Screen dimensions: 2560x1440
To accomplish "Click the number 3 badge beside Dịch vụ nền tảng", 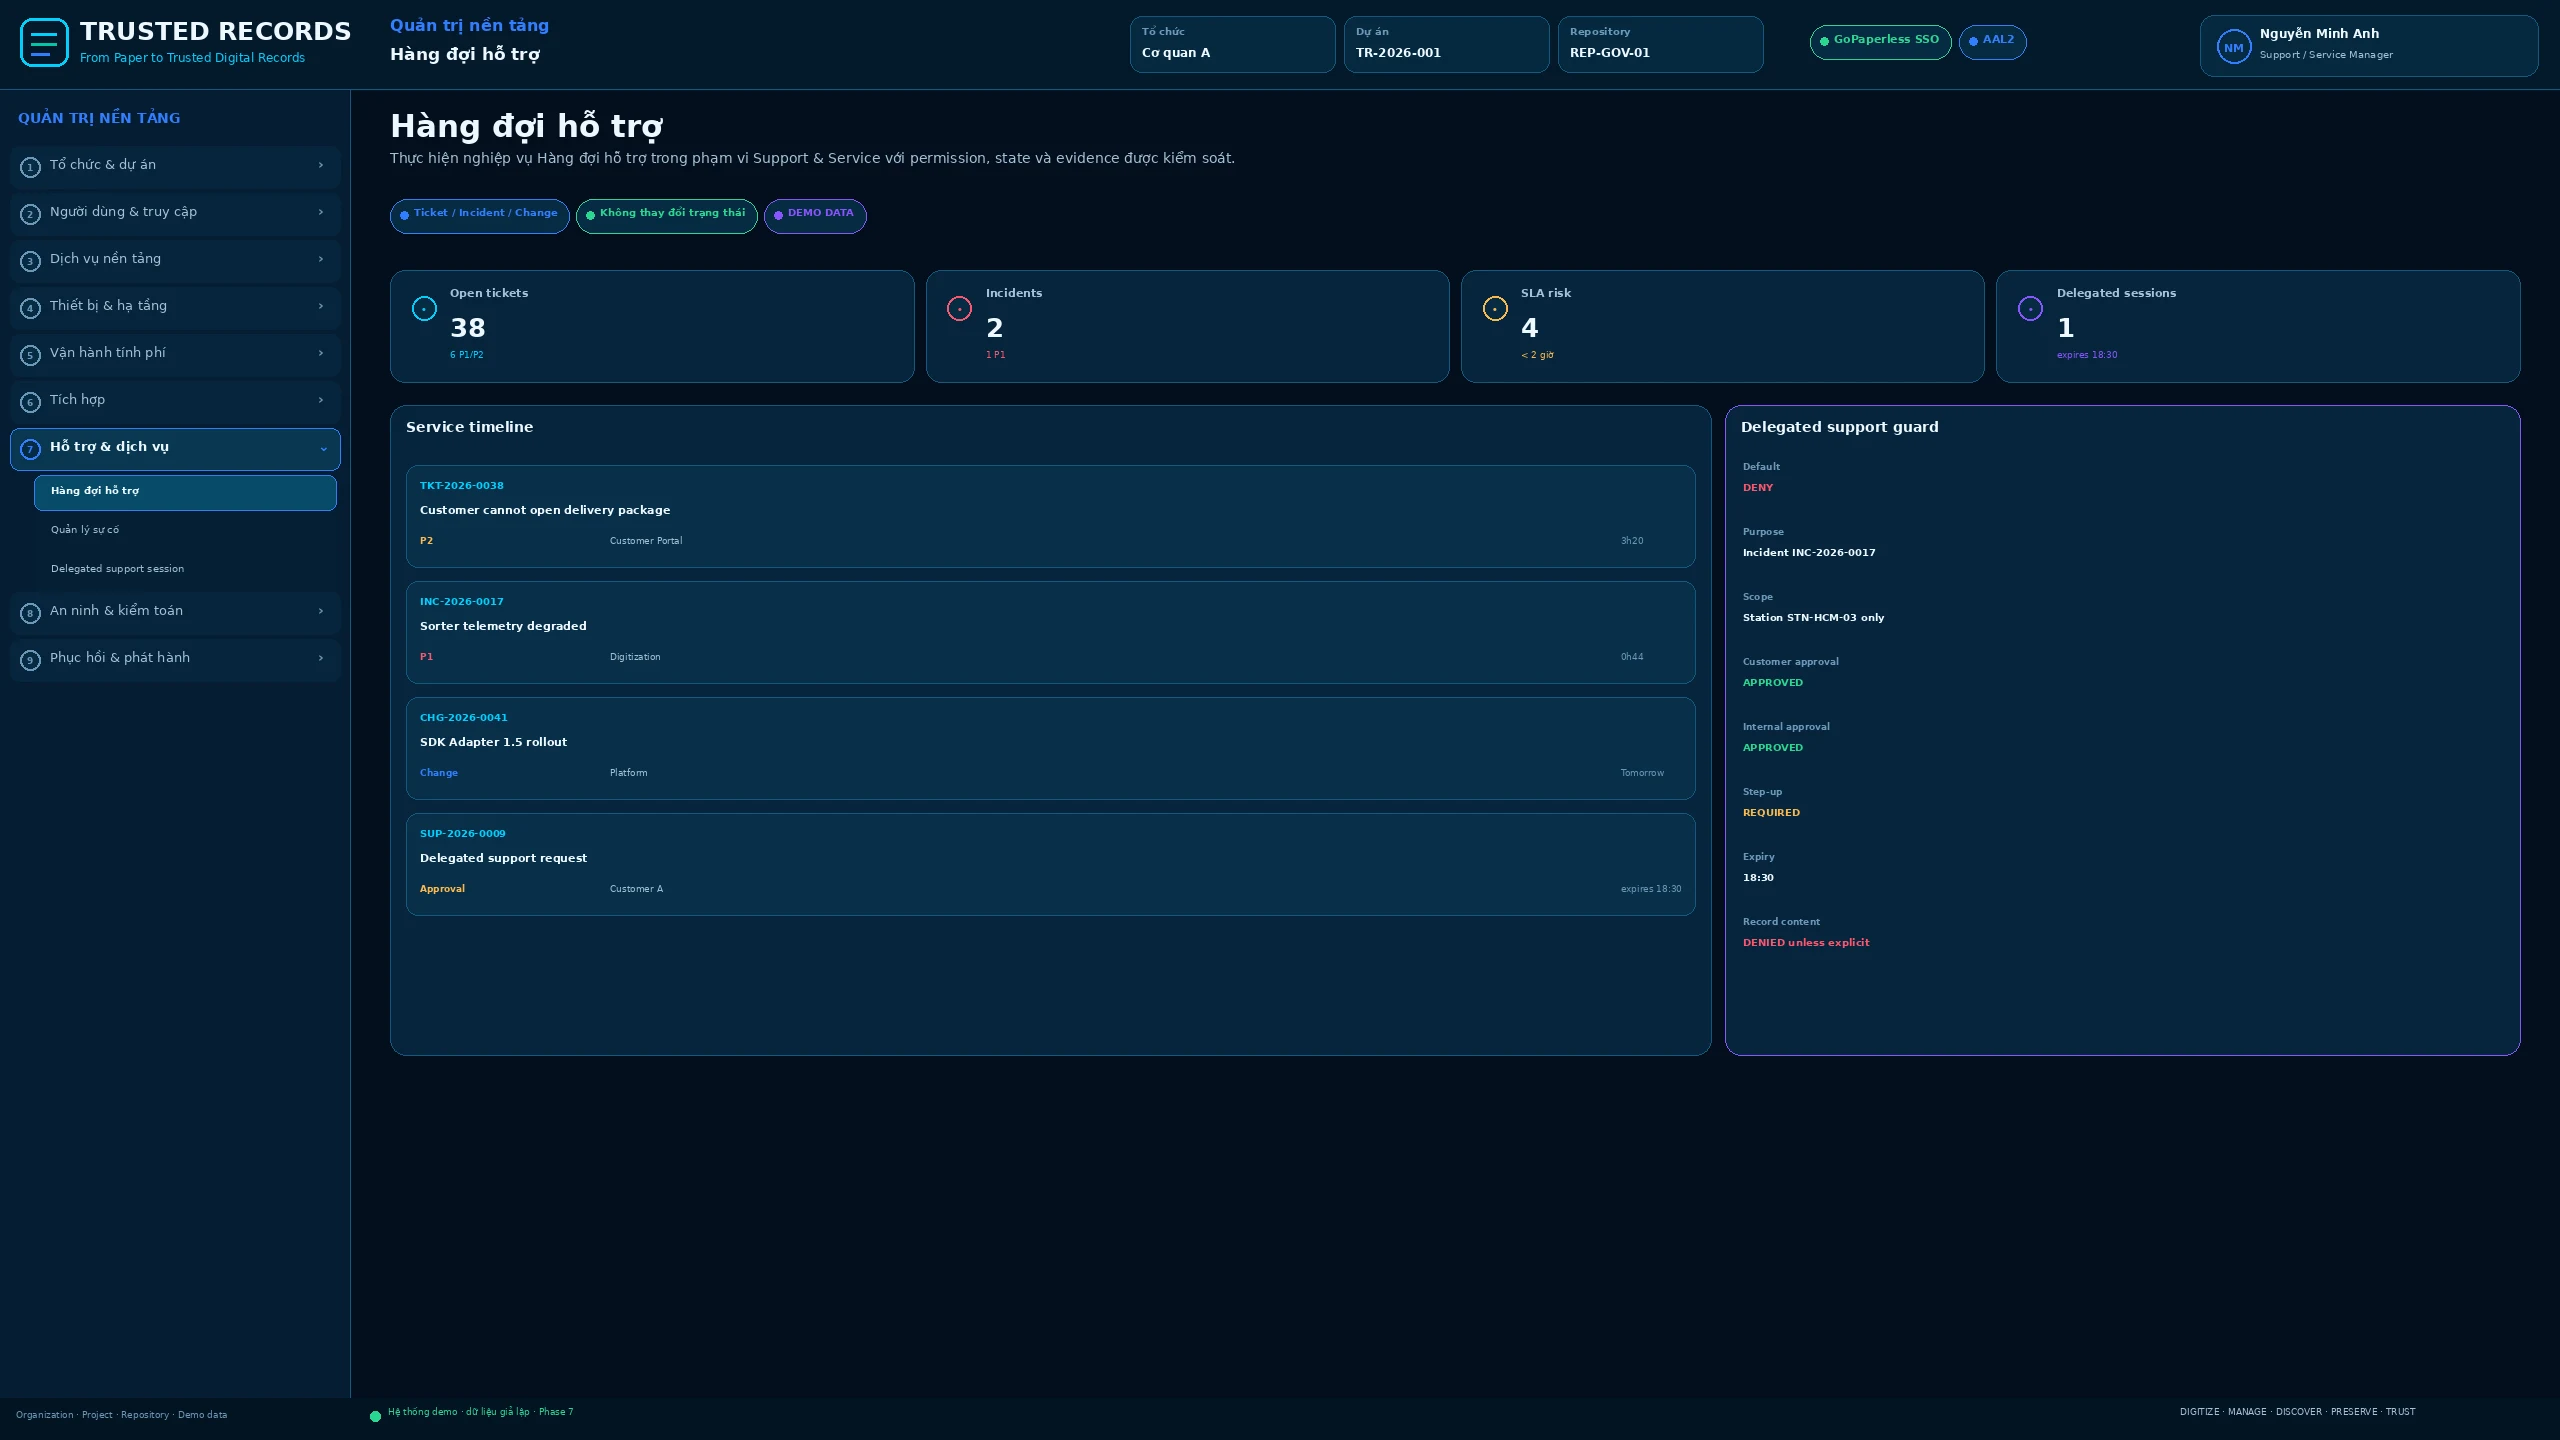I will tap(30, 261).
